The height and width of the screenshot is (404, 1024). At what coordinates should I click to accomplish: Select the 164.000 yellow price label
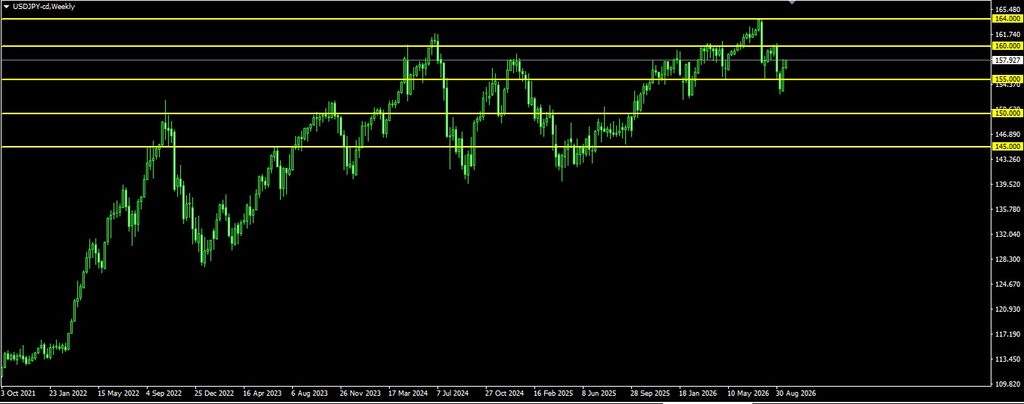(1007, 19)
